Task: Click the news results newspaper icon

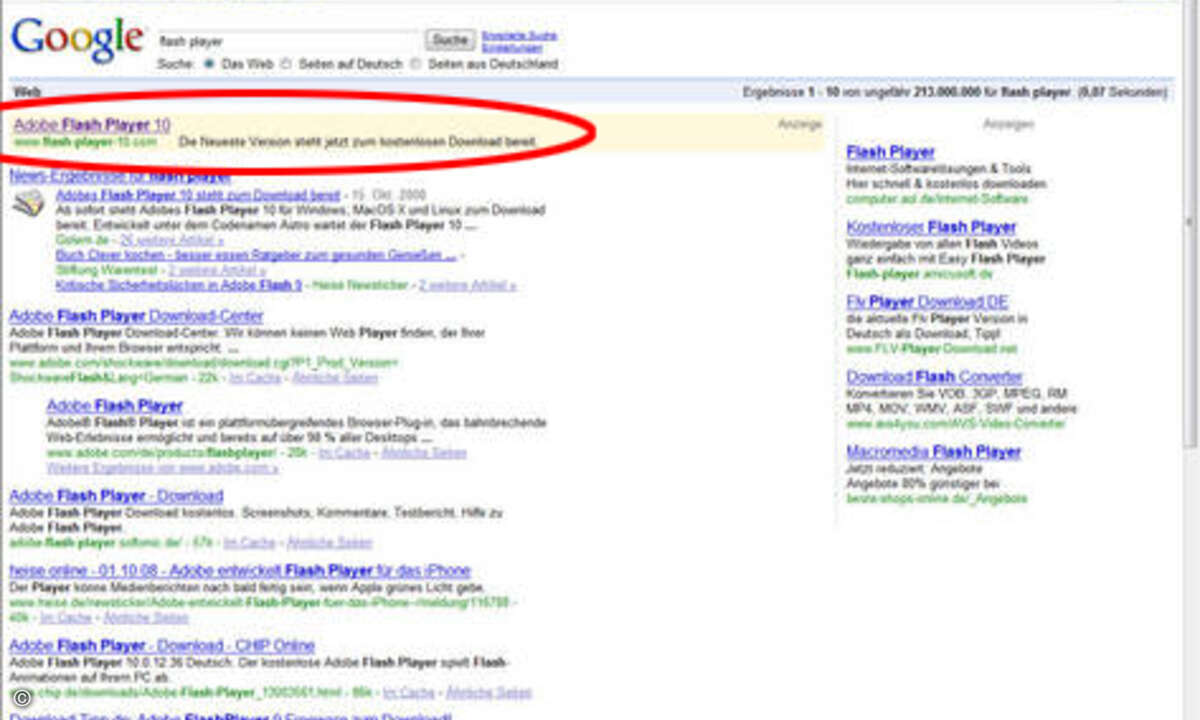Action: (x=29, y=204)
